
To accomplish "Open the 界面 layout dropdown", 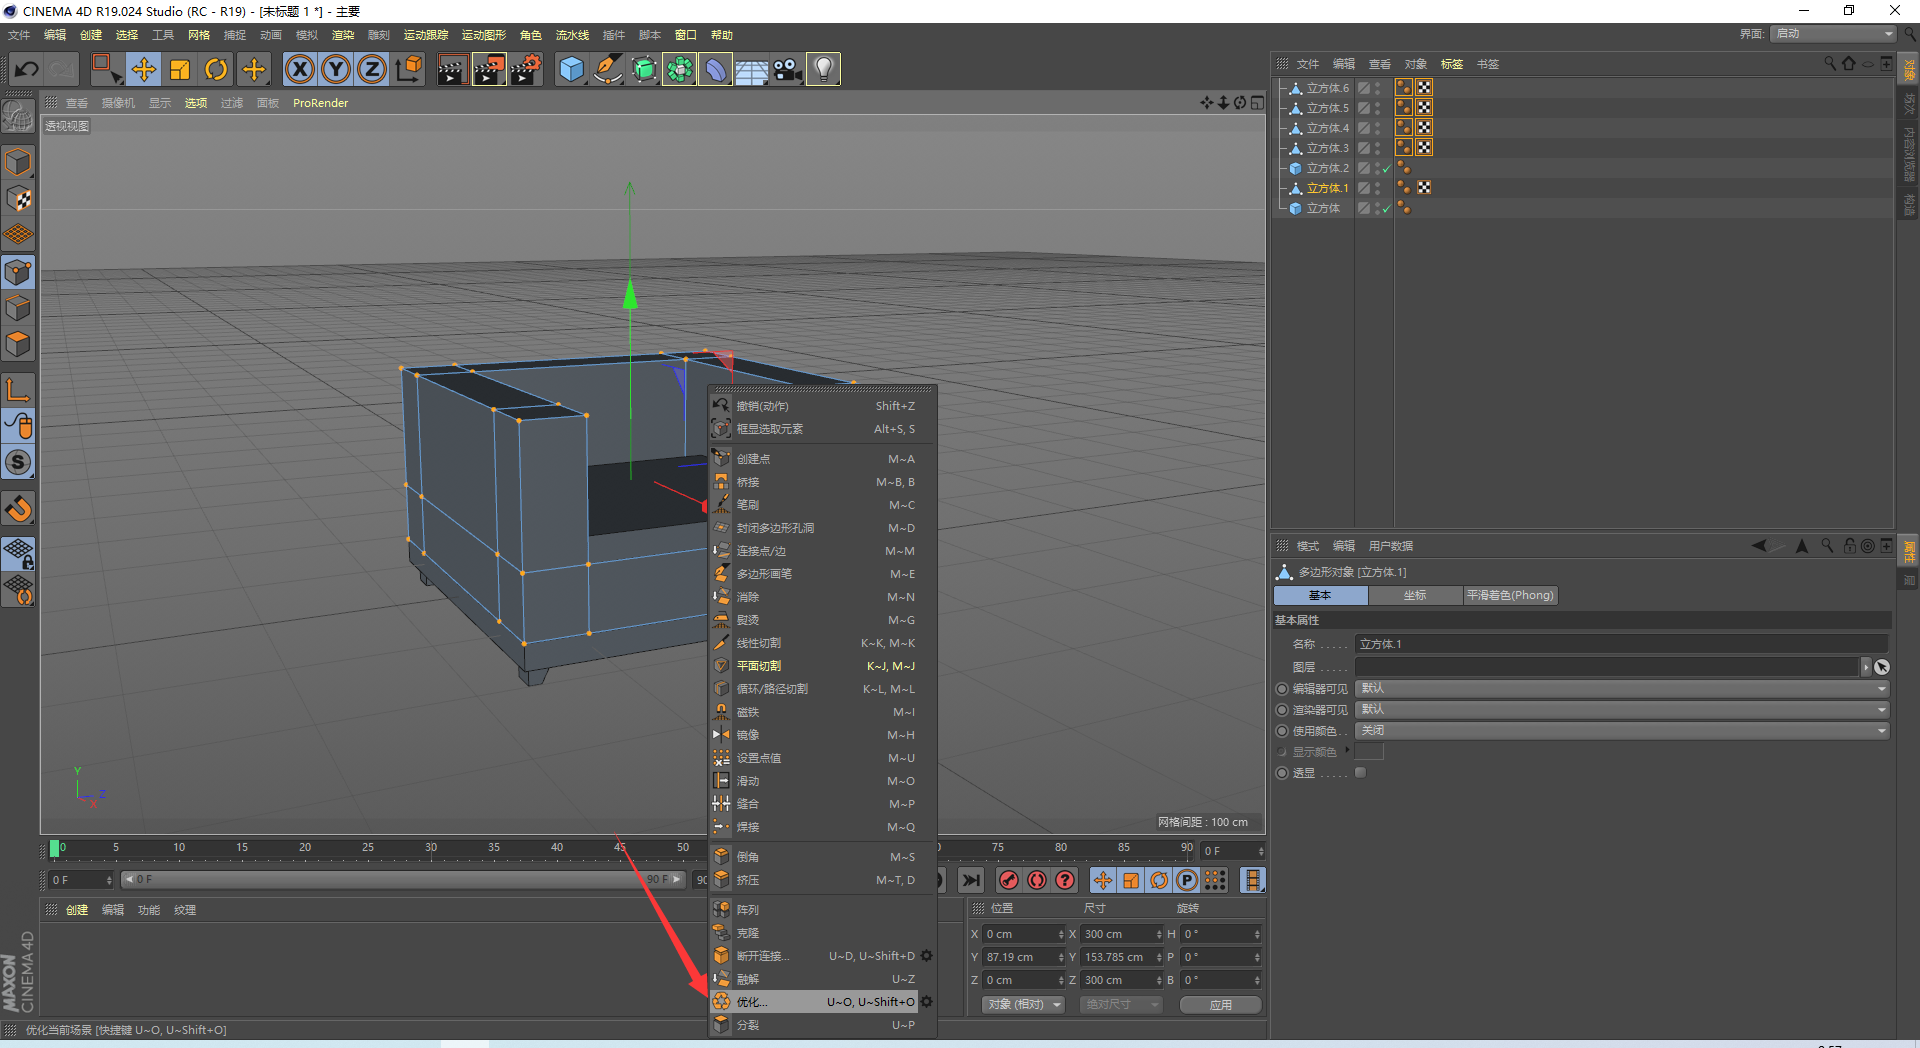I will point(1834,34).
